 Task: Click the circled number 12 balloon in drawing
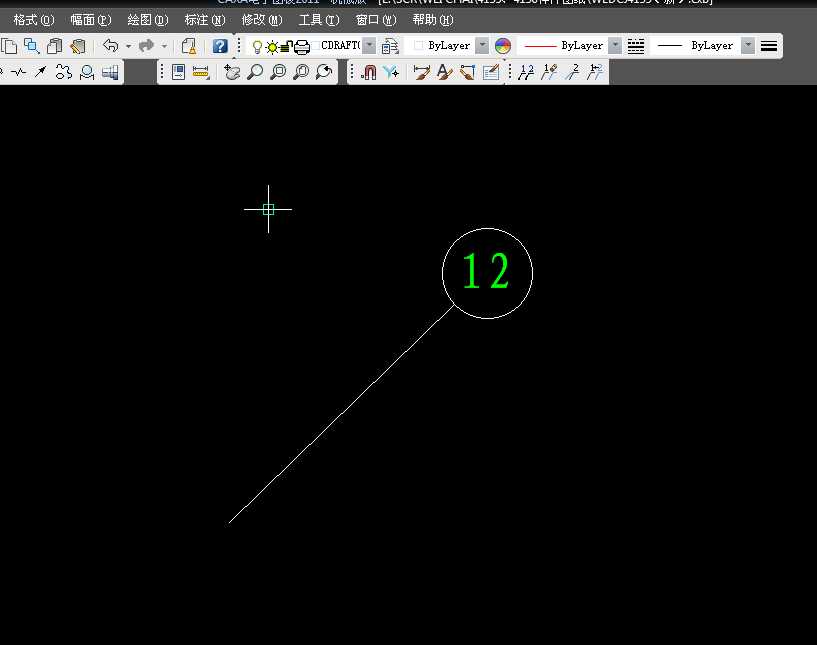tap(487, 273)
